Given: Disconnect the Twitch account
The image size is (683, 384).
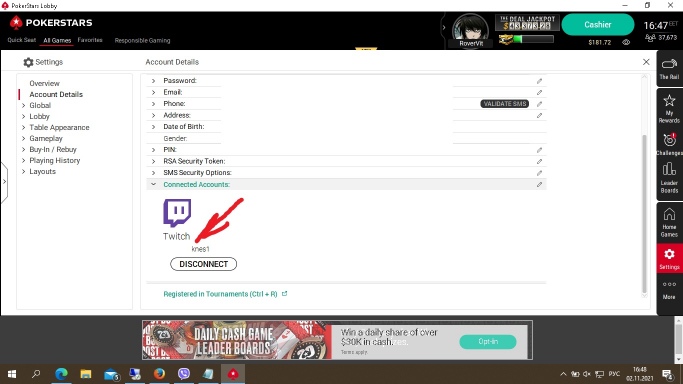Looking at the screenshot, I should click(203, 264).
